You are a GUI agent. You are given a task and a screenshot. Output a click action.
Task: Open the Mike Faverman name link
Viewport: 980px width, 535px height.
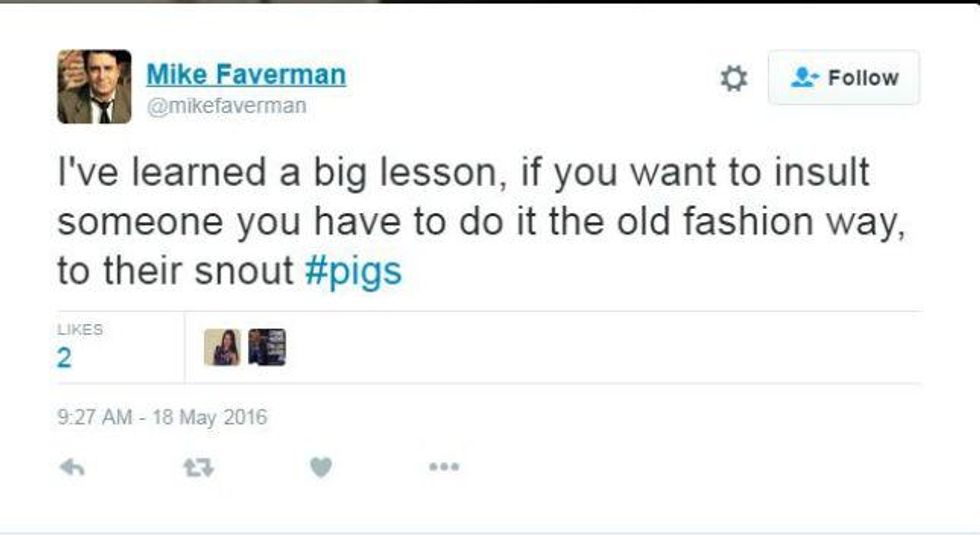pyautogui.click(x=246, y=74)
